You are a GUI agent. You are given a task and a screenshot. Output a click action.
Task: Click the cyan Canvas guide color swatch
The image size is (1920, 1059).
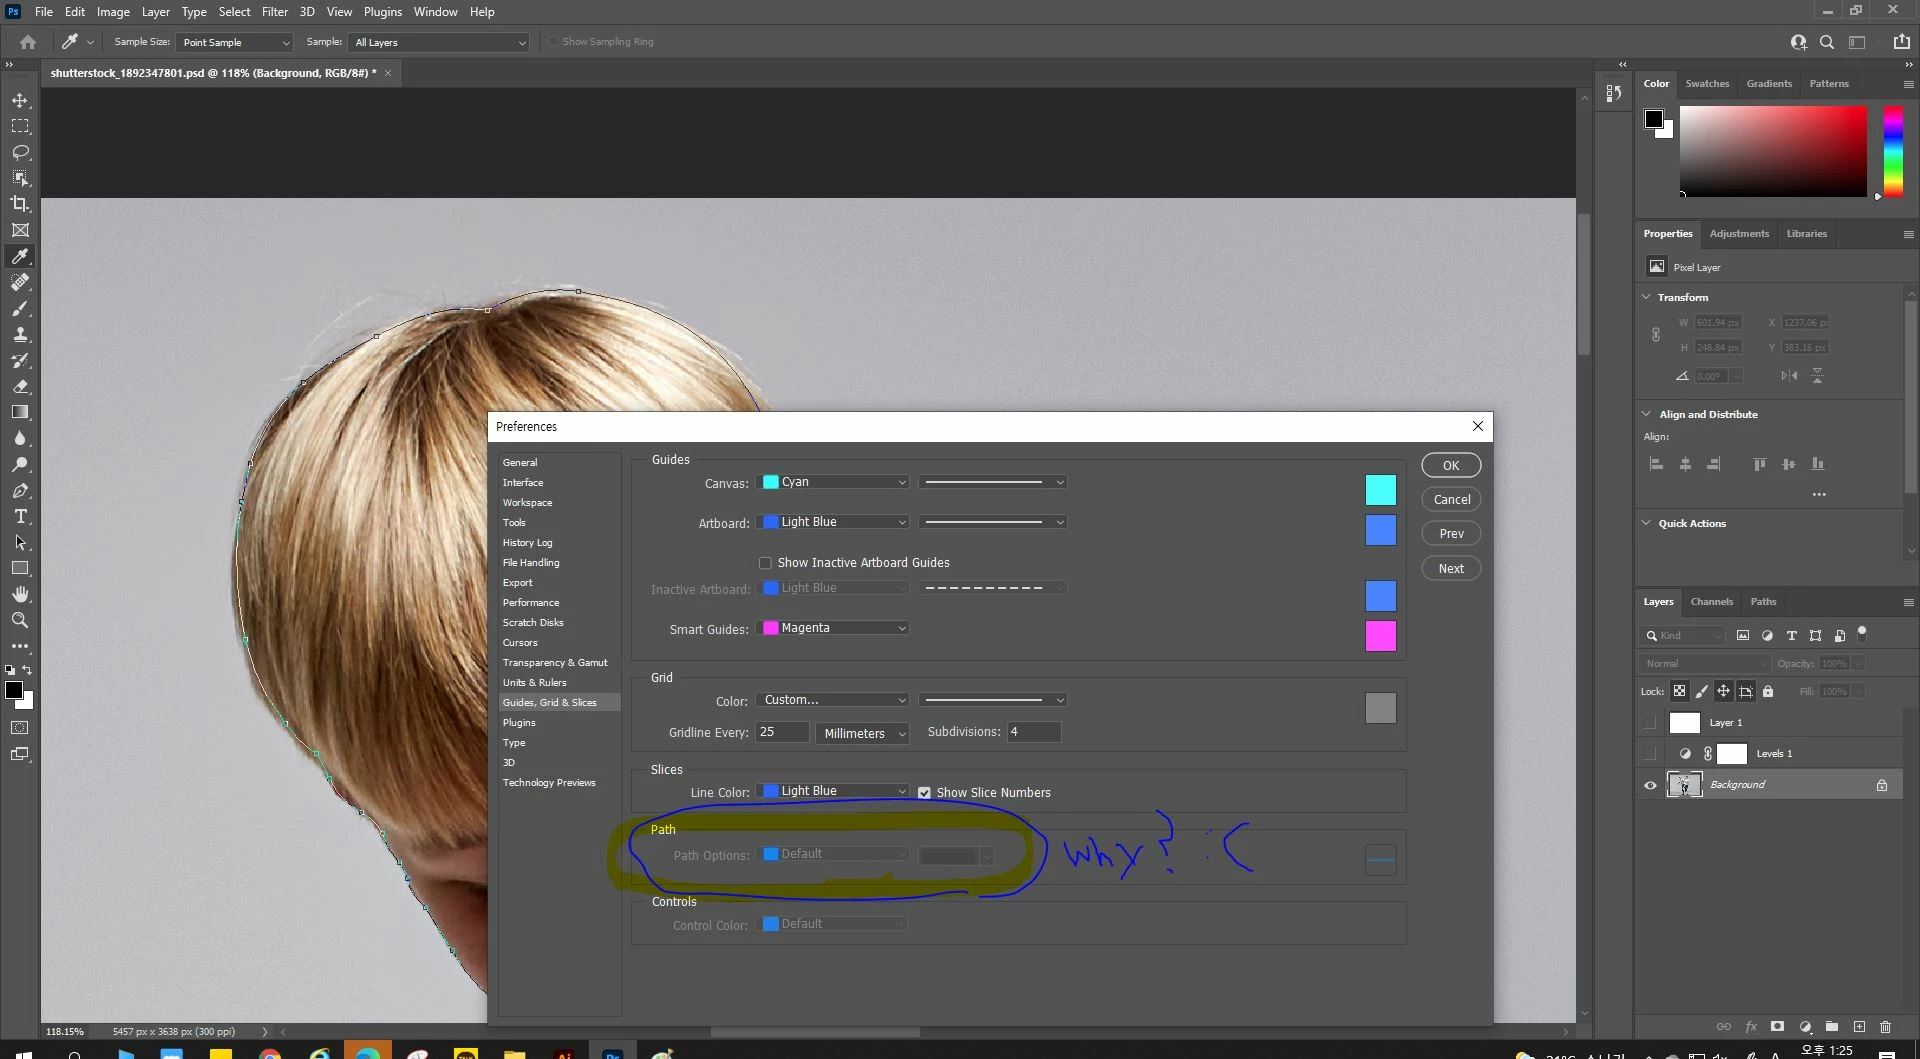point(1380,490)
